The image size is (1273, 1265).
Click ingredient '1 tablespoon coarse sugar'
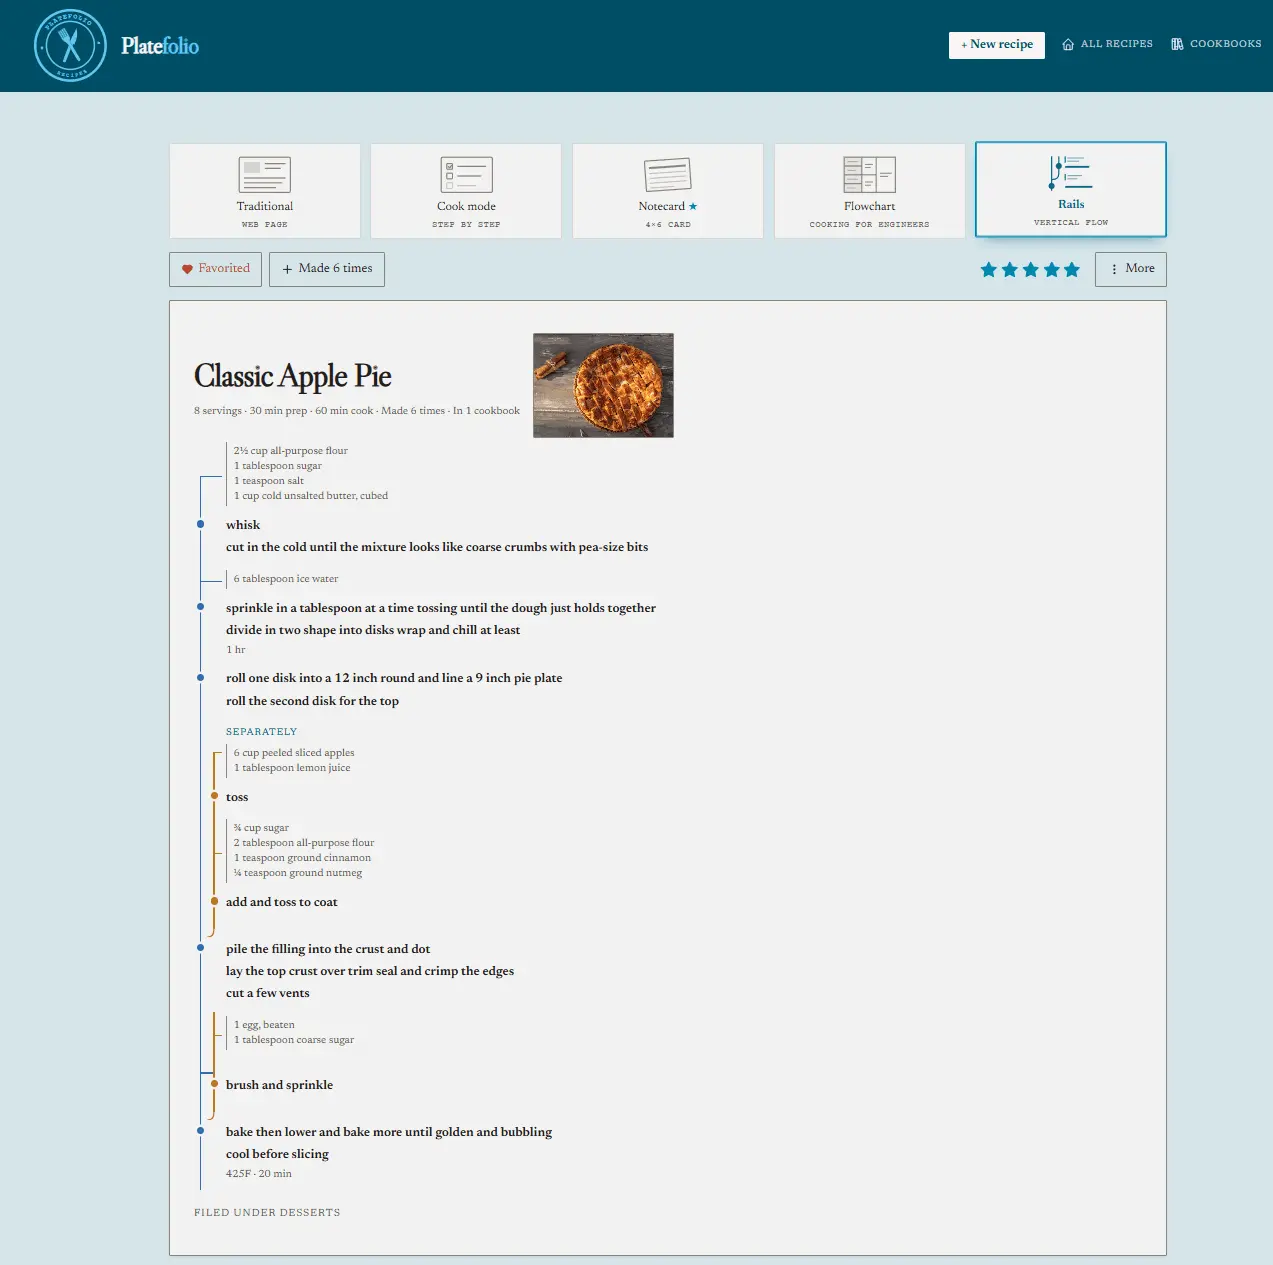tap(294, 1040)
